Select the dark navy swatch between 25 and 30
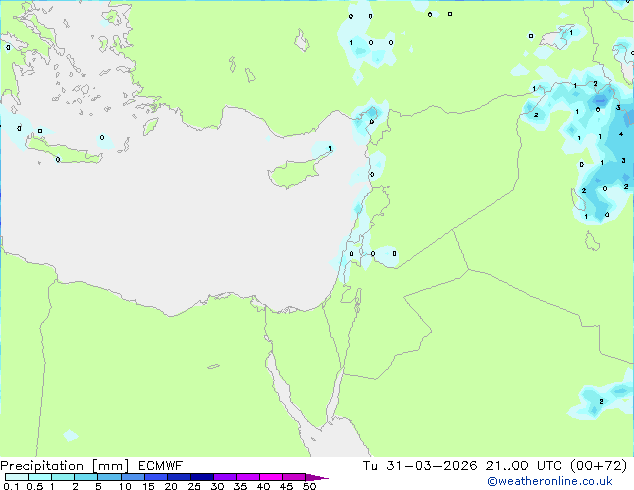The height and width of the screenshot is (490, 634). coord(202,477)
